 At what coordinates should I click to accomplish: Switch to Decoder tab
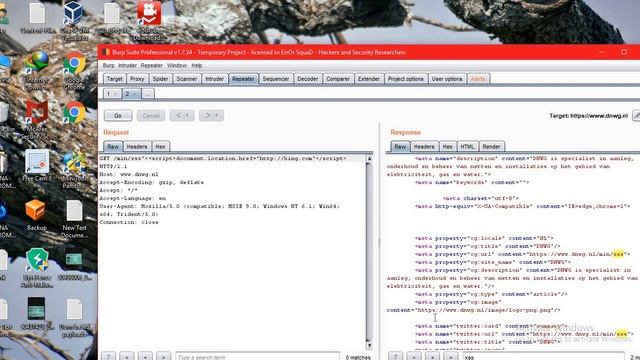[307, 79]
